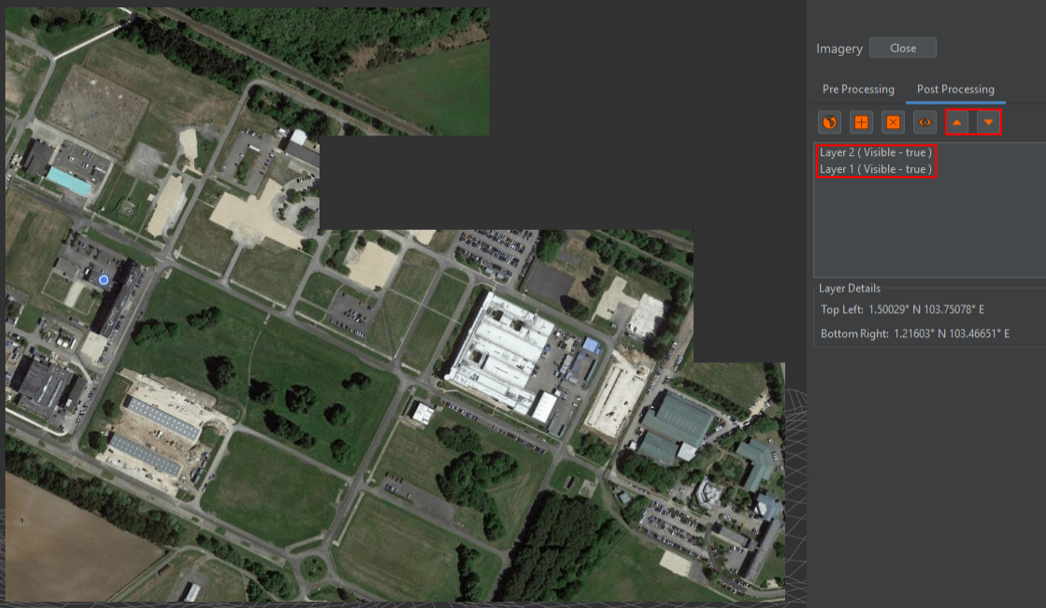
Task: Click the orange globe imagery icon
Action: tap(829, 122)
